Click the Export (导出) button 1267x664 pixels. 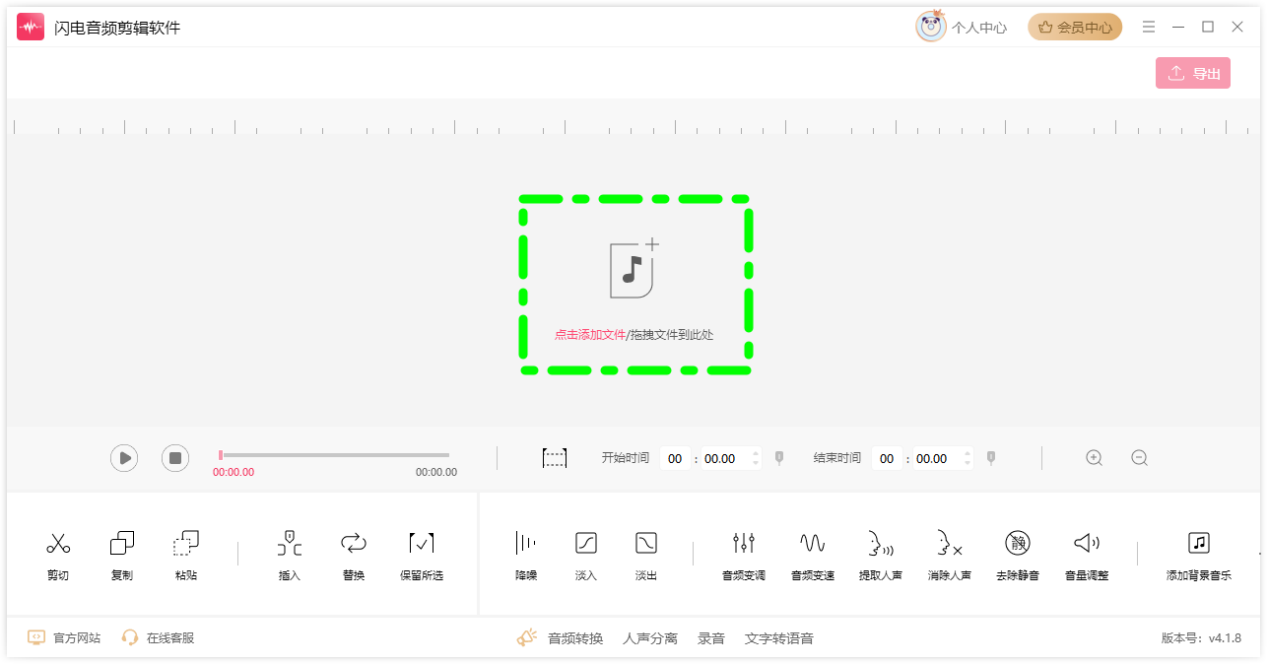1193,73
